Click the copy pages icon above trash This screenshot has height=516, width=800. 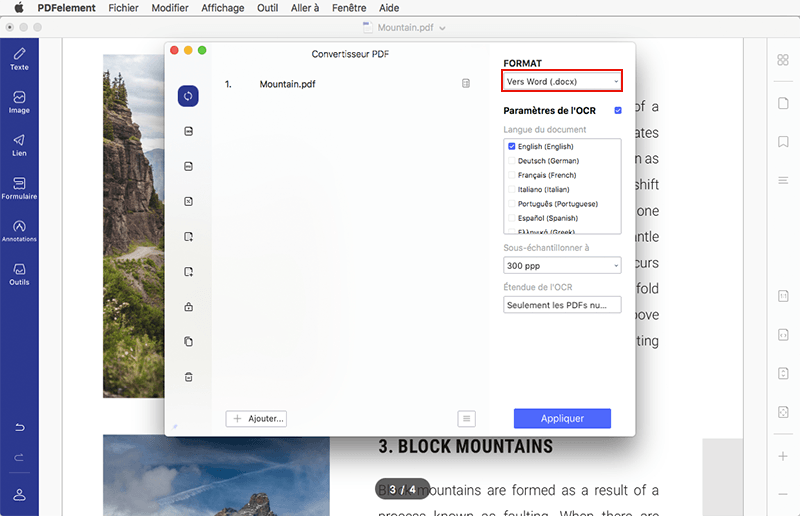(188, 341)
